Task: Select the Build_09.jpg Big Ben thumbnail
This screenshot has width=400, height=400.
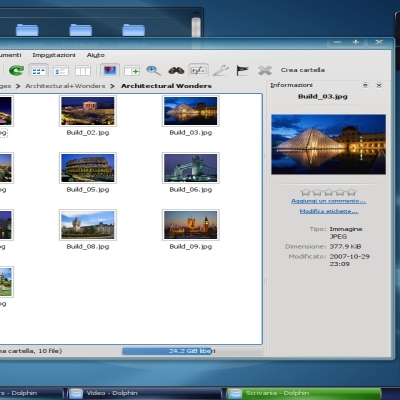Action: pyautogui.click(x=191, y=225)
